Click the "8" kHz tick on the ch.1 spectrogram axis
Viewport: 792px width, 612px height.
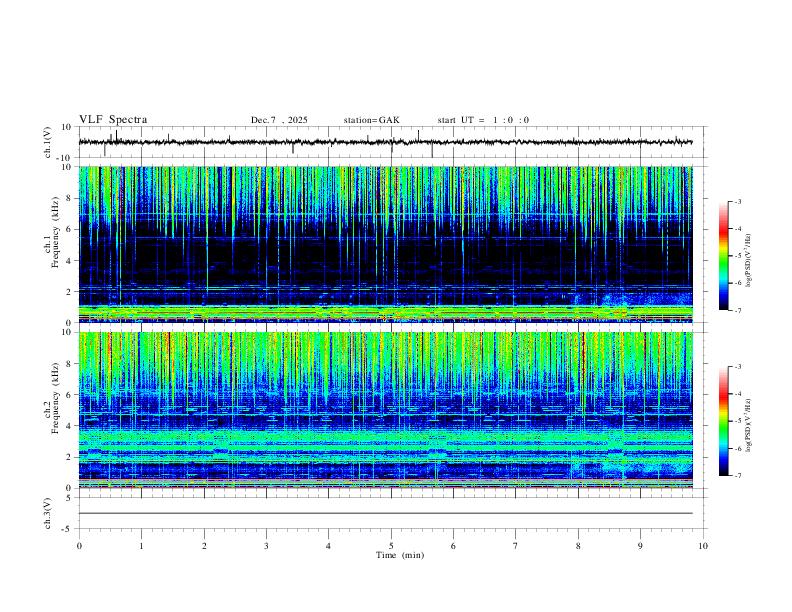click(70, 198)
